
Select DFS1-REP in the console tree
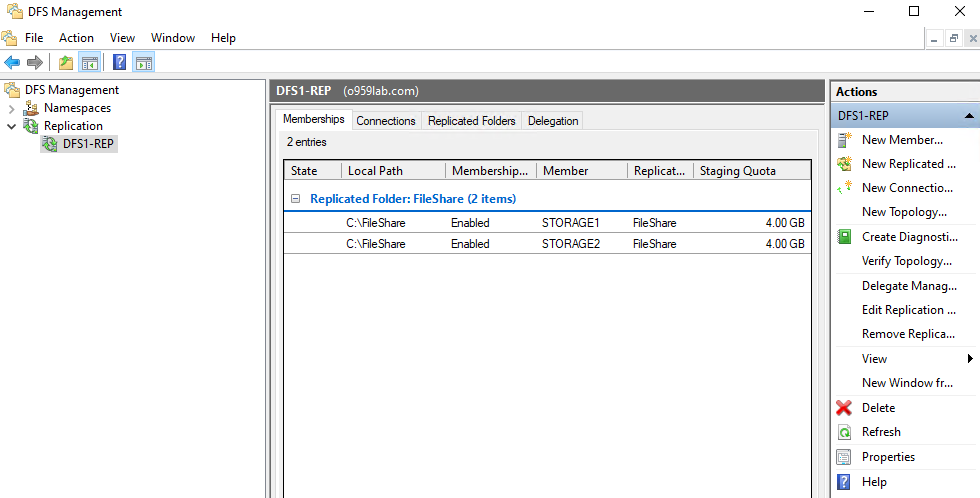click(88, 144)
